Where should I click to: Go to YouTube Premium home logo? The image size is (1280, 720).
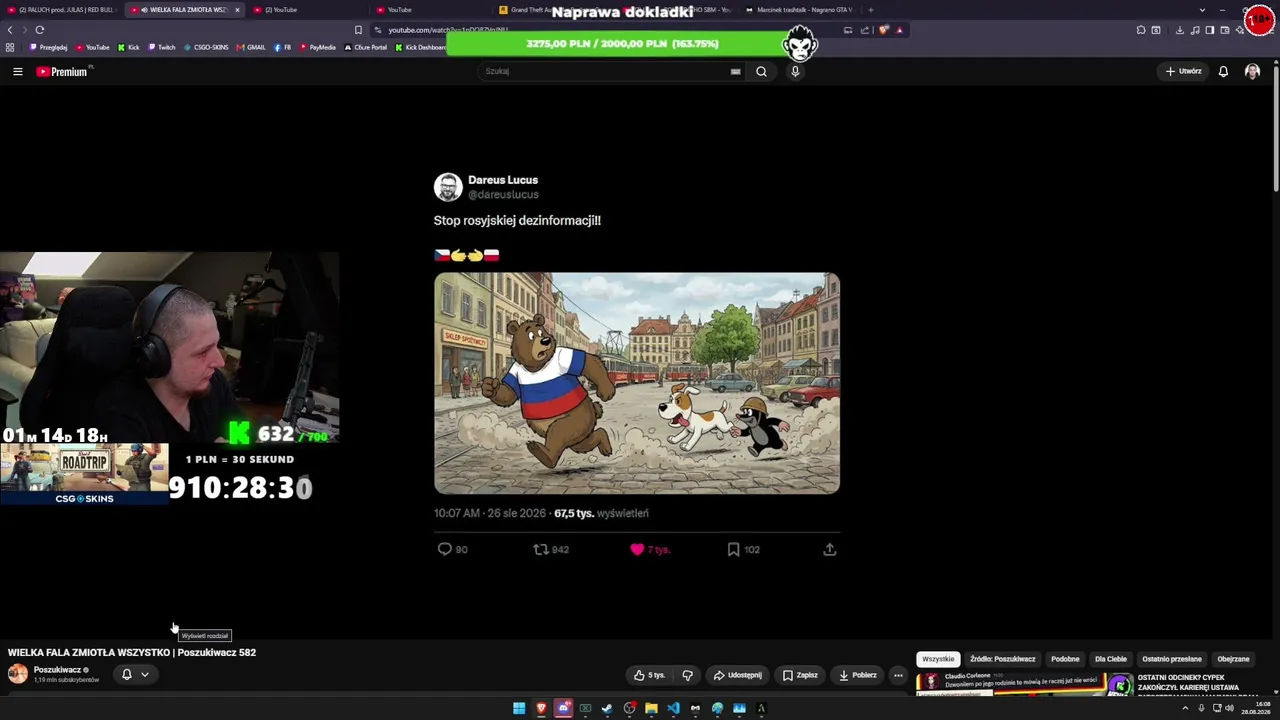tap(62, 72)
